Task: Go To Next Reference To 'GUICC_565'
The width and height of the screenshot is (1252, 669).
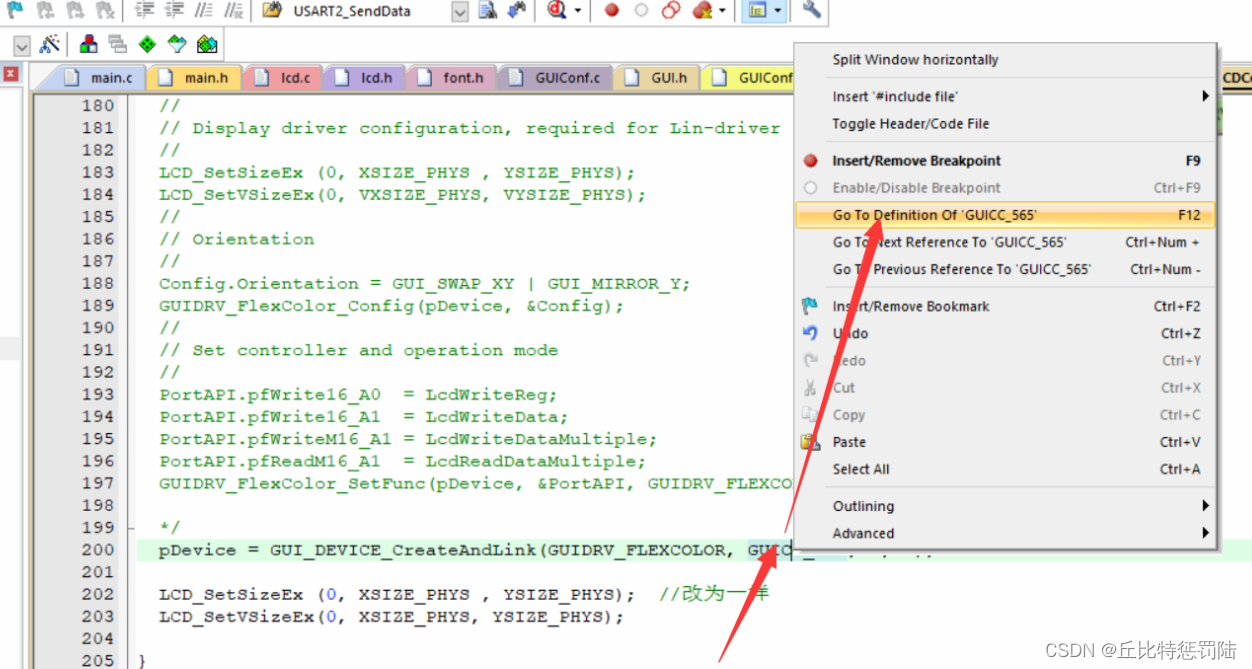Action: pyautogui.click(x=1005, y=242)
